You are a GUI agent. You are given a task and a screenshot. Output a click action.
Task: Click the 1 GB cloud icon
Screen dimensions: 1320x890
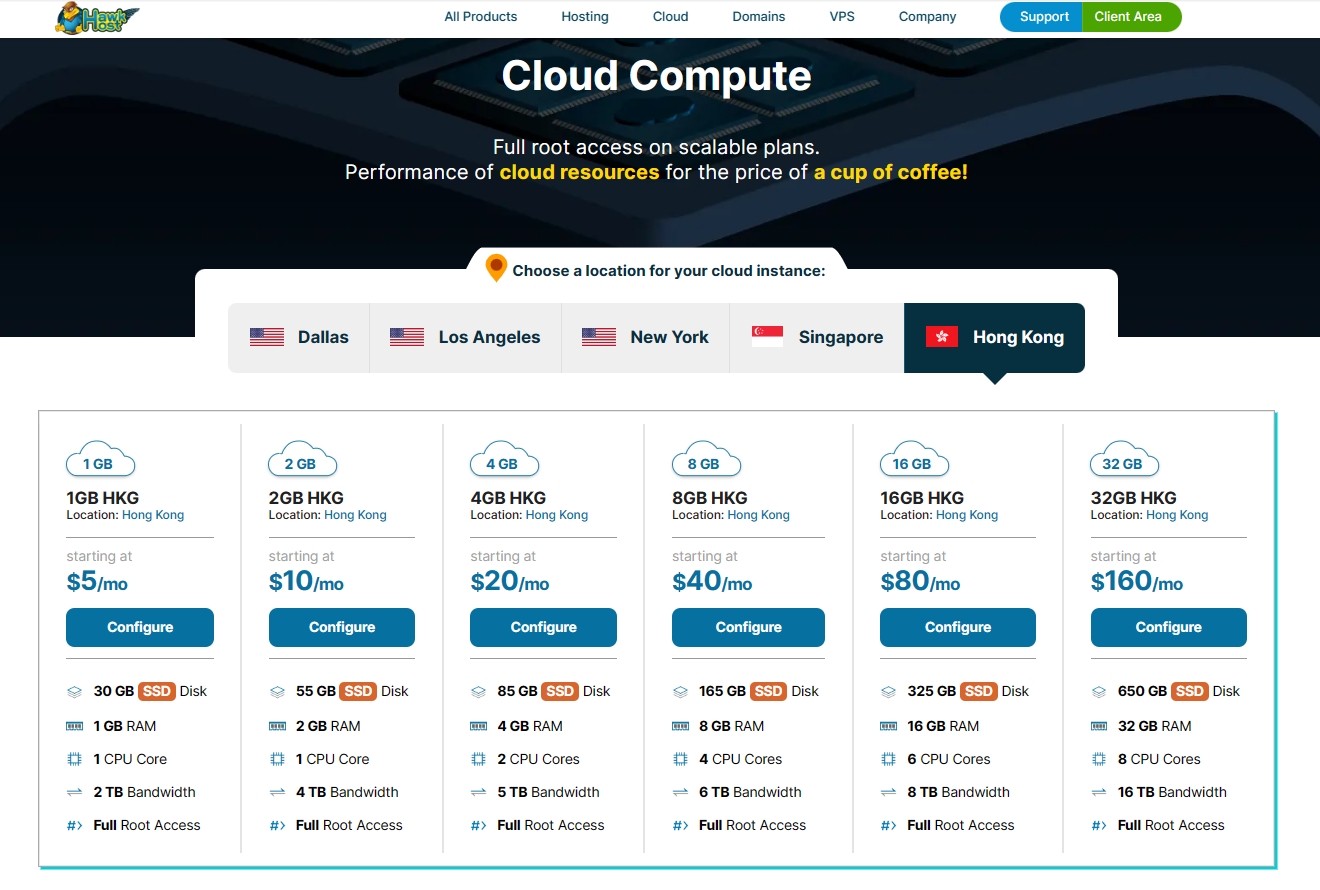coord(100,461)
